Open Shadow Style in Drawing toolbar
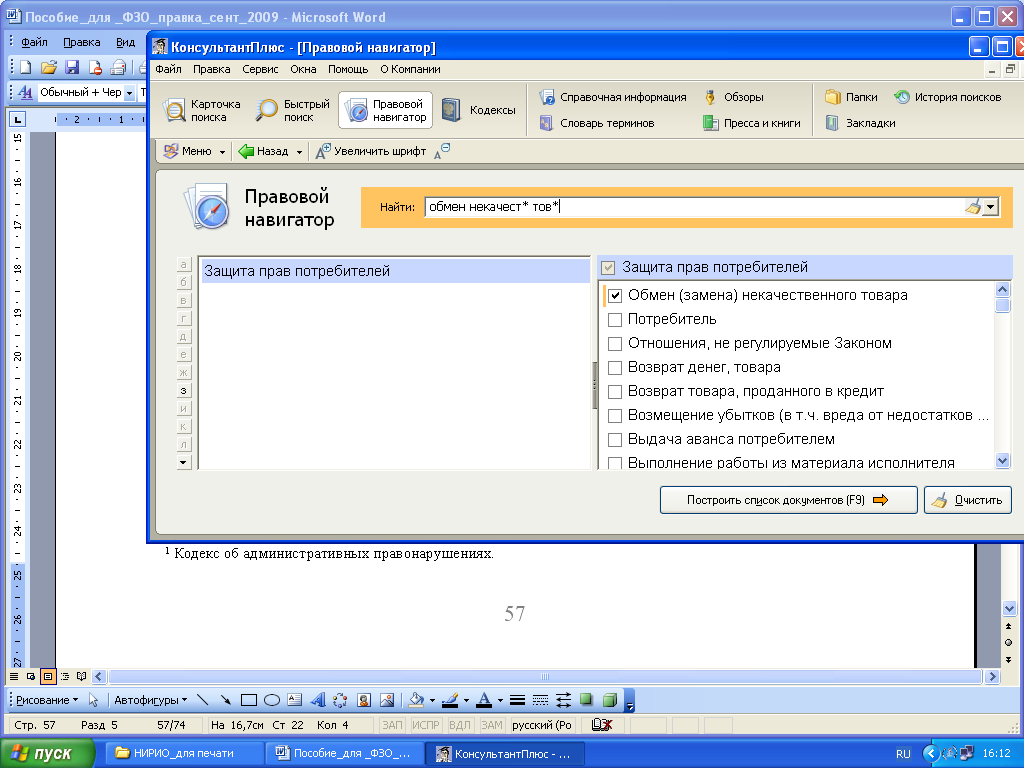 pos(586,700)
